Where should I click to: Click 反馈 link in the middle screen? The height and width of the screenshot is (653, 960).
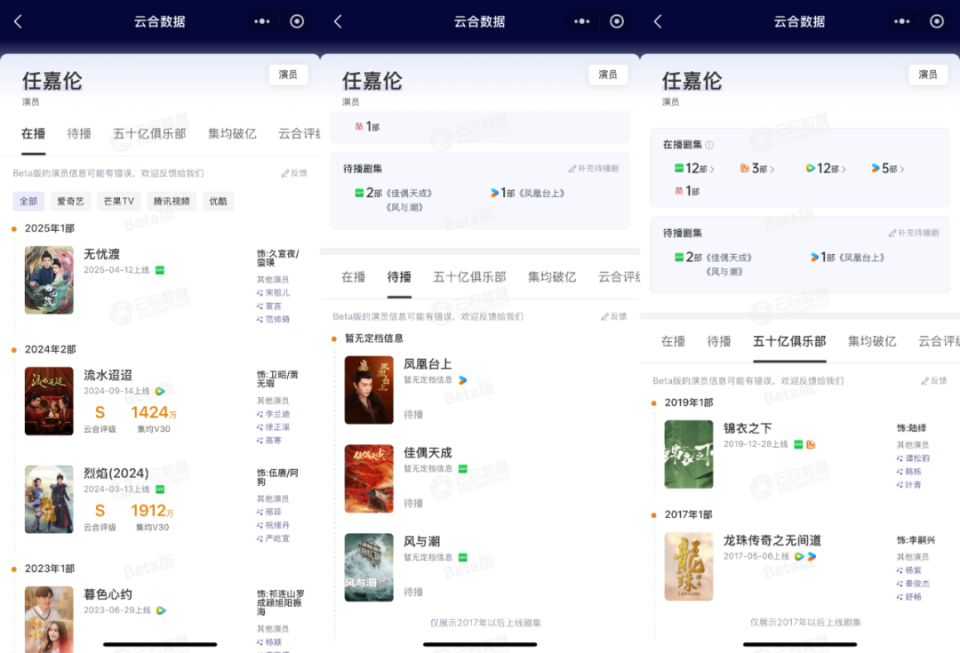click(x=614, y=316)
